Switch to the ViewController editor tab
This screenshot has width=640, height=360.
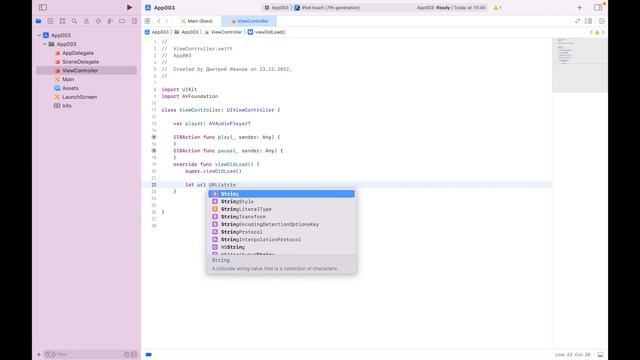coord(249,21)
